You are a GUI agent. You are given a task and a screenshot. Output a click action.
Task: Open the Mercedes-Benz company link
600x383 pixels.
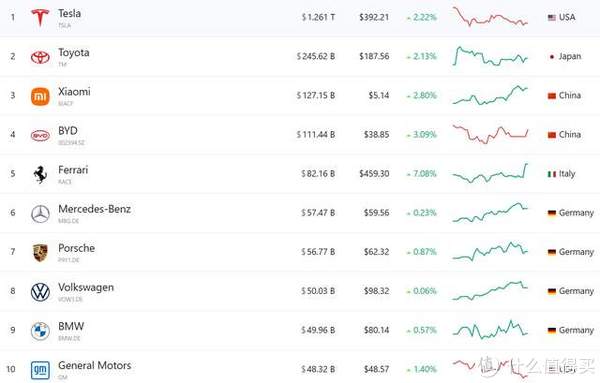pos(95,209)
